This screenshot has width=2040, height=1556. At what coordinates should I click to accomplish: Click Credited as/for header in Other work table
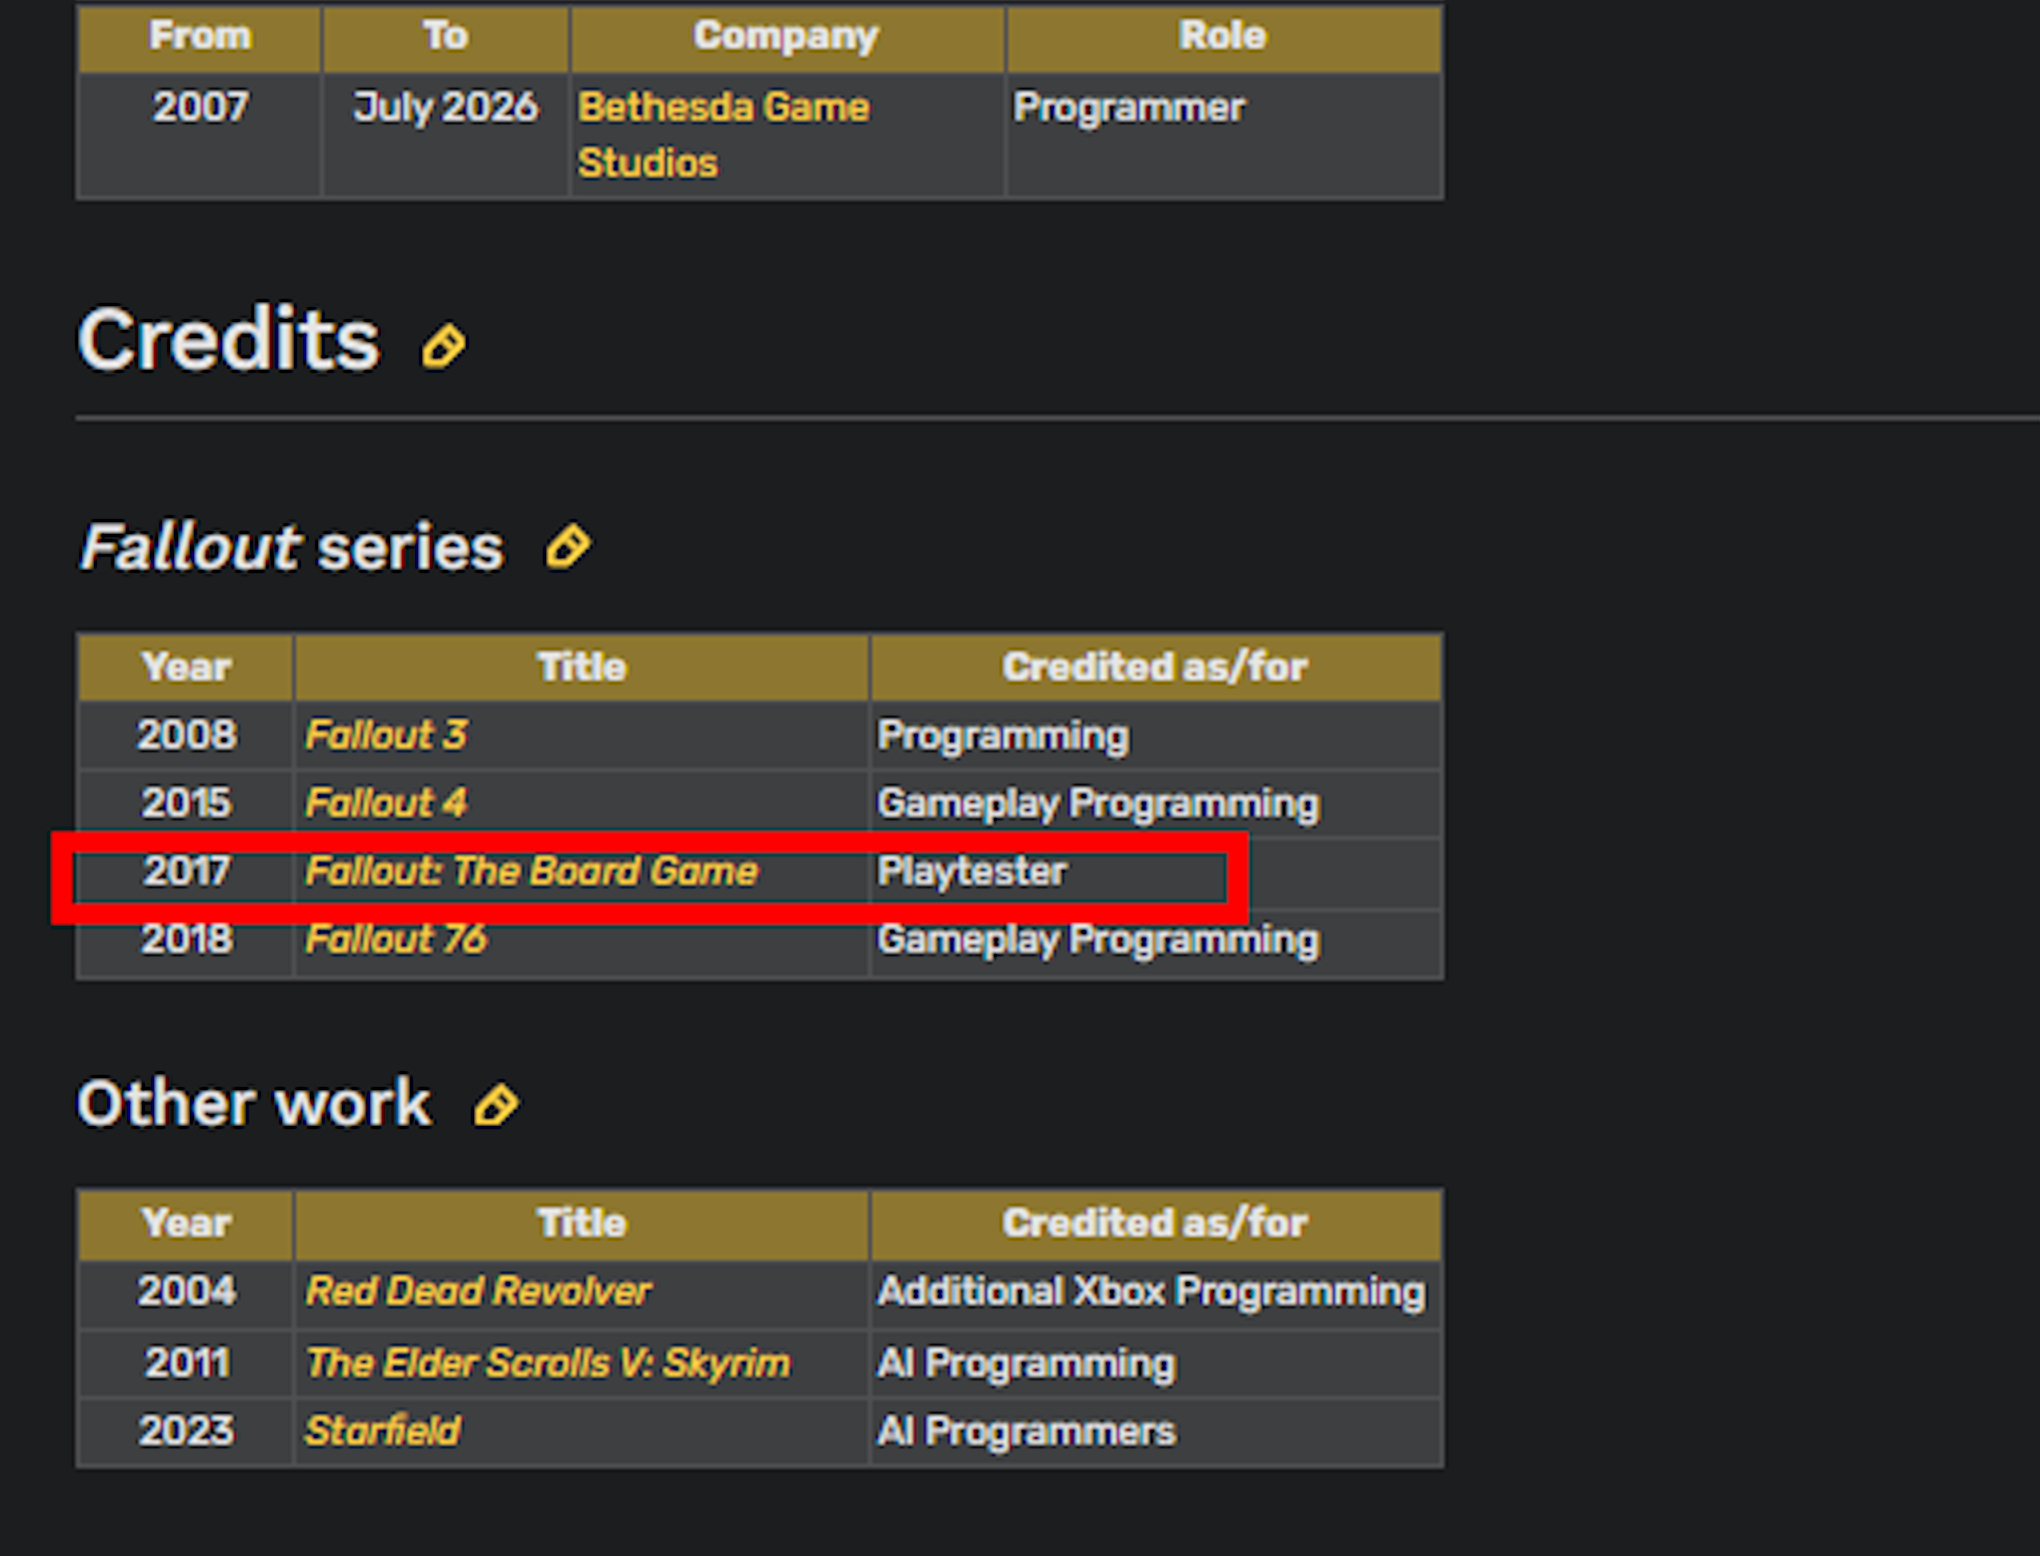click(1155, 1223)
